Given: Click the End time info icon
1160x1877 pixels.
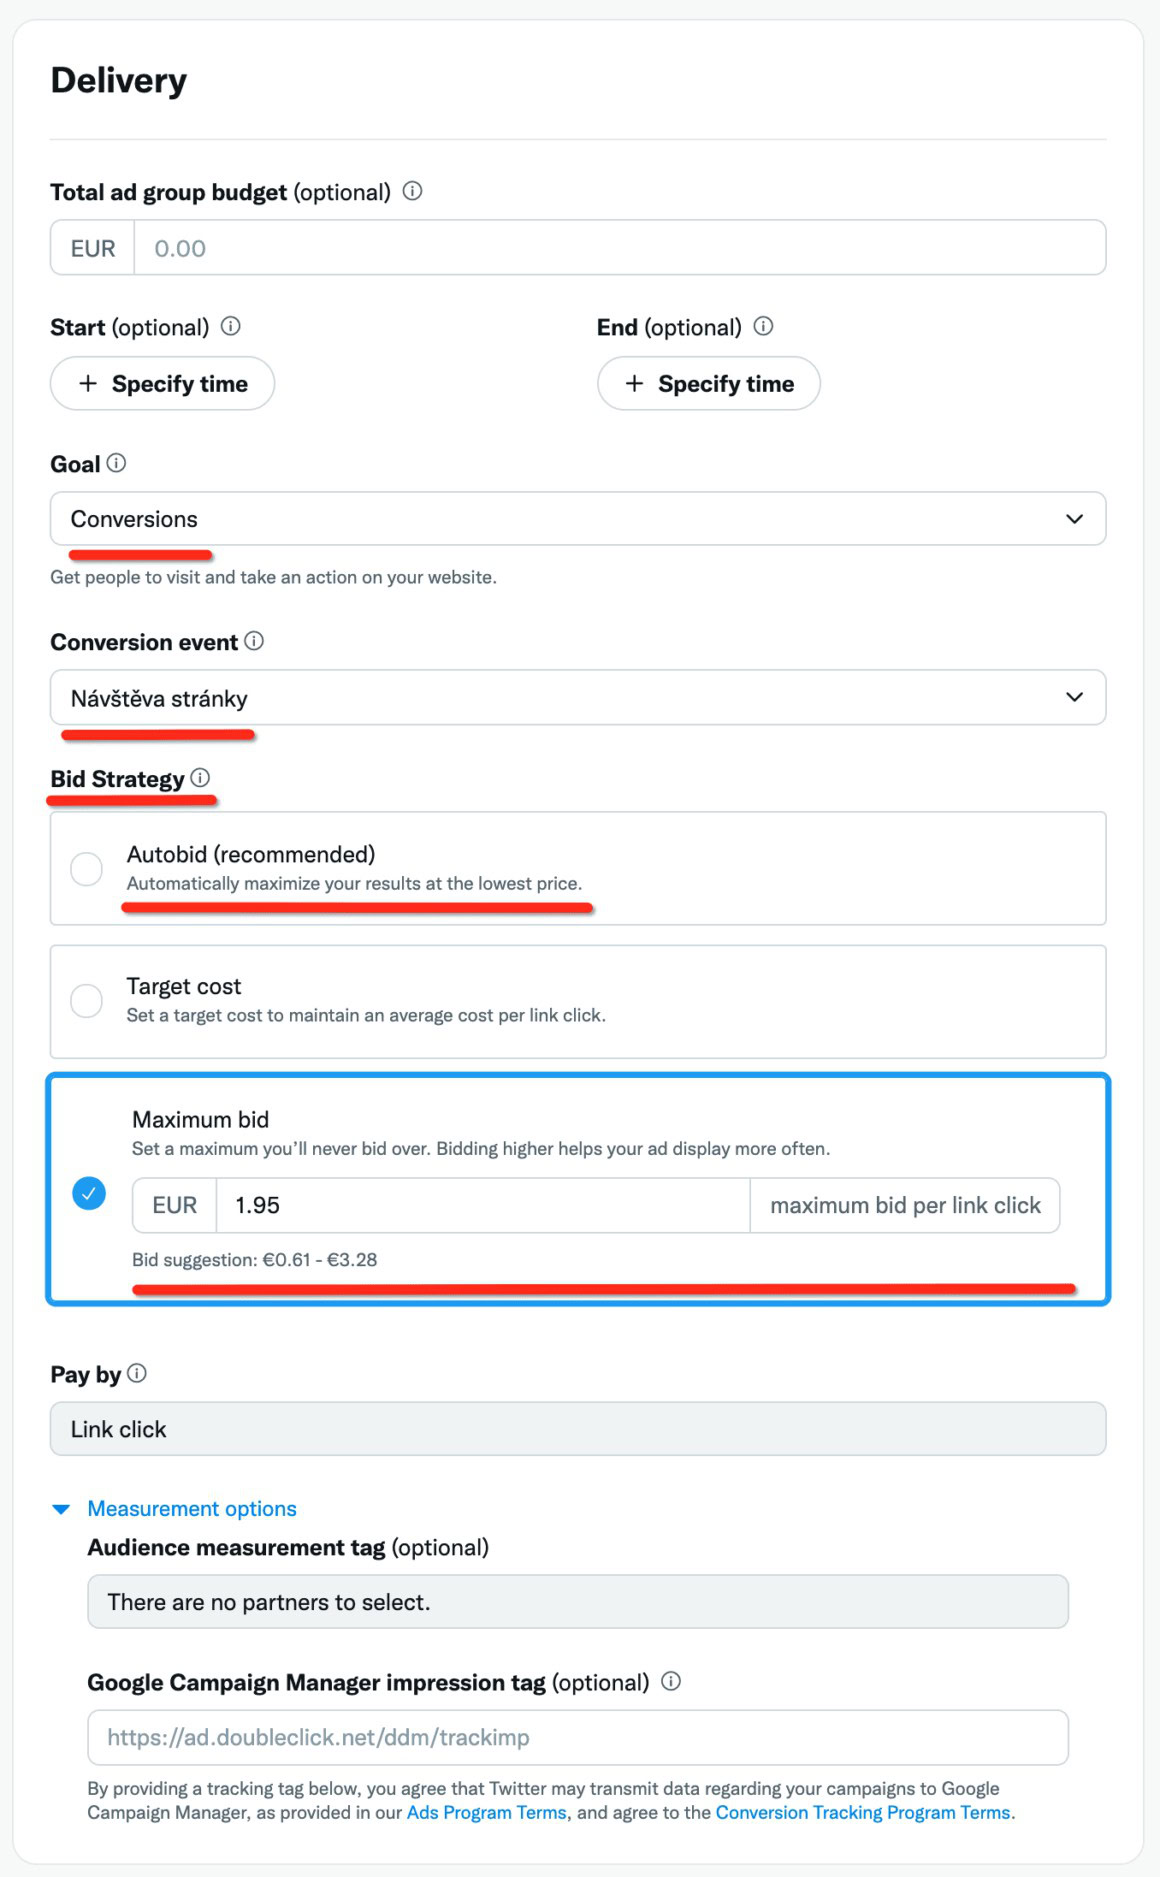Looking at the screenshot, I should tap(764, 325).
